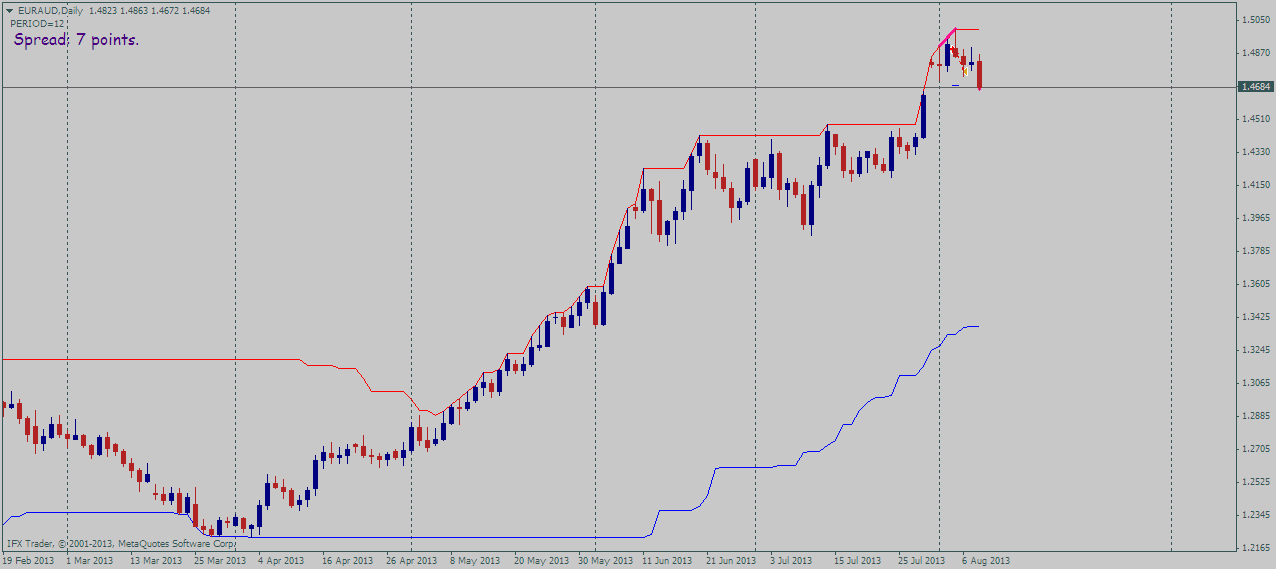The height and width of the screenshot is (569, 1276).
Task: Click the 6 Aug 2013 date label
Action: point(986,561)
